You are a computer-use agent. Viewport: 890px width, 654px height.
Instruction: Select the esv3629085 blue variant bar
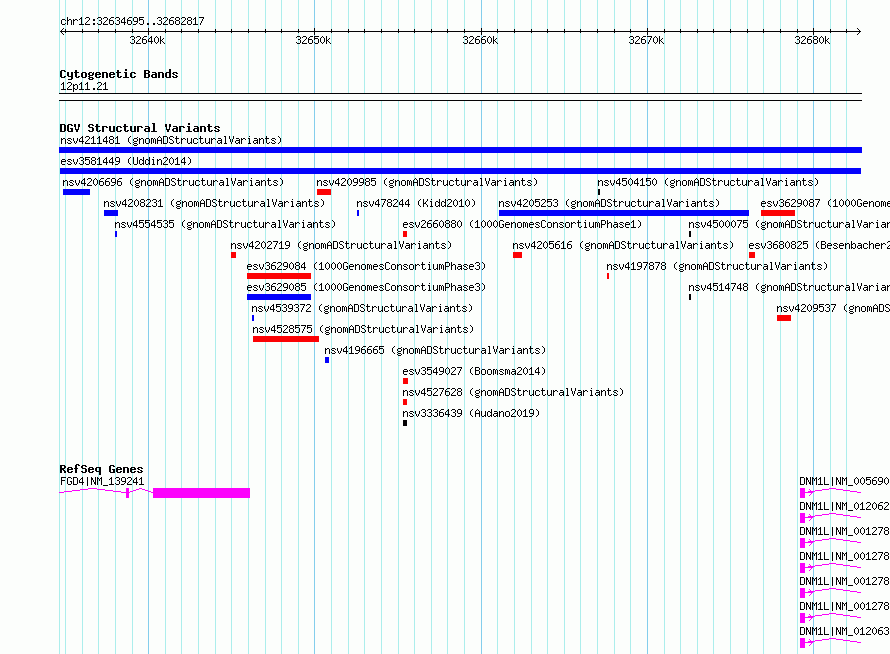(x=279, y=297)
